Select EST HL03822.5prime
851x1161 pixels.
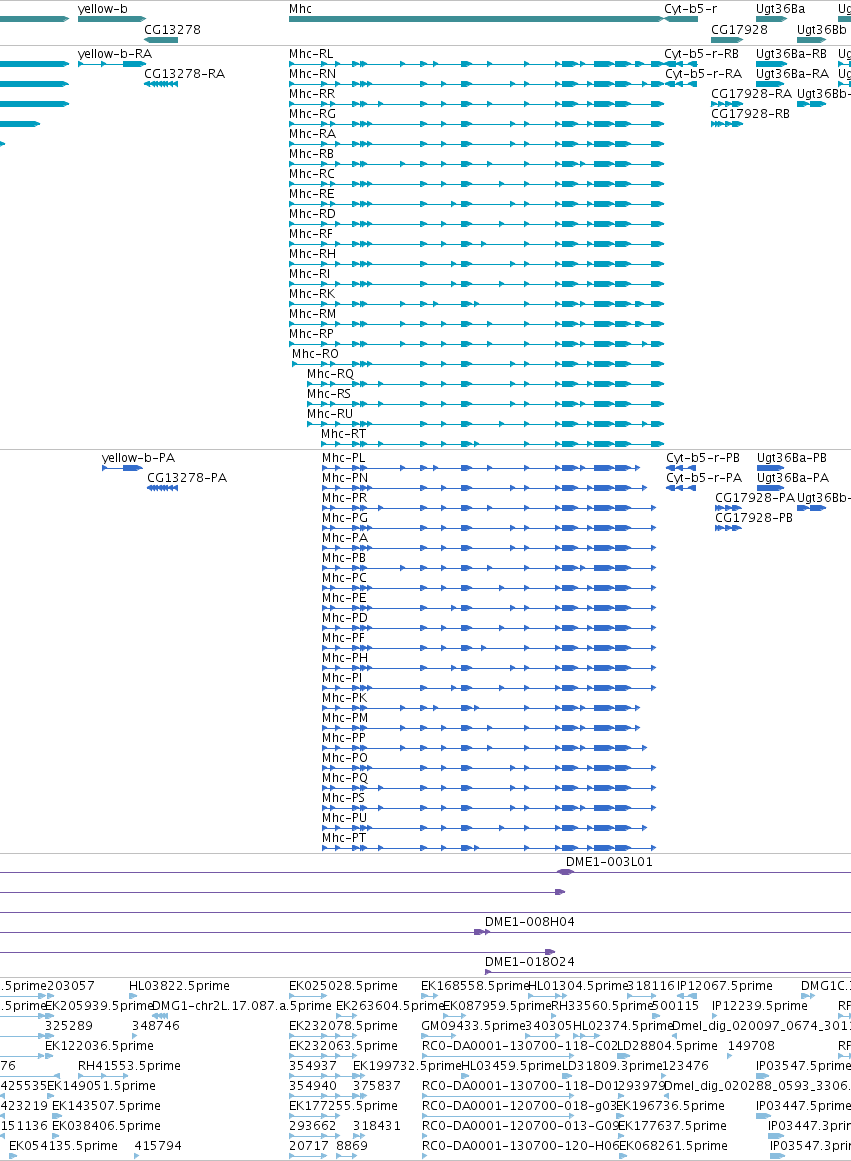tap(179, 986)
